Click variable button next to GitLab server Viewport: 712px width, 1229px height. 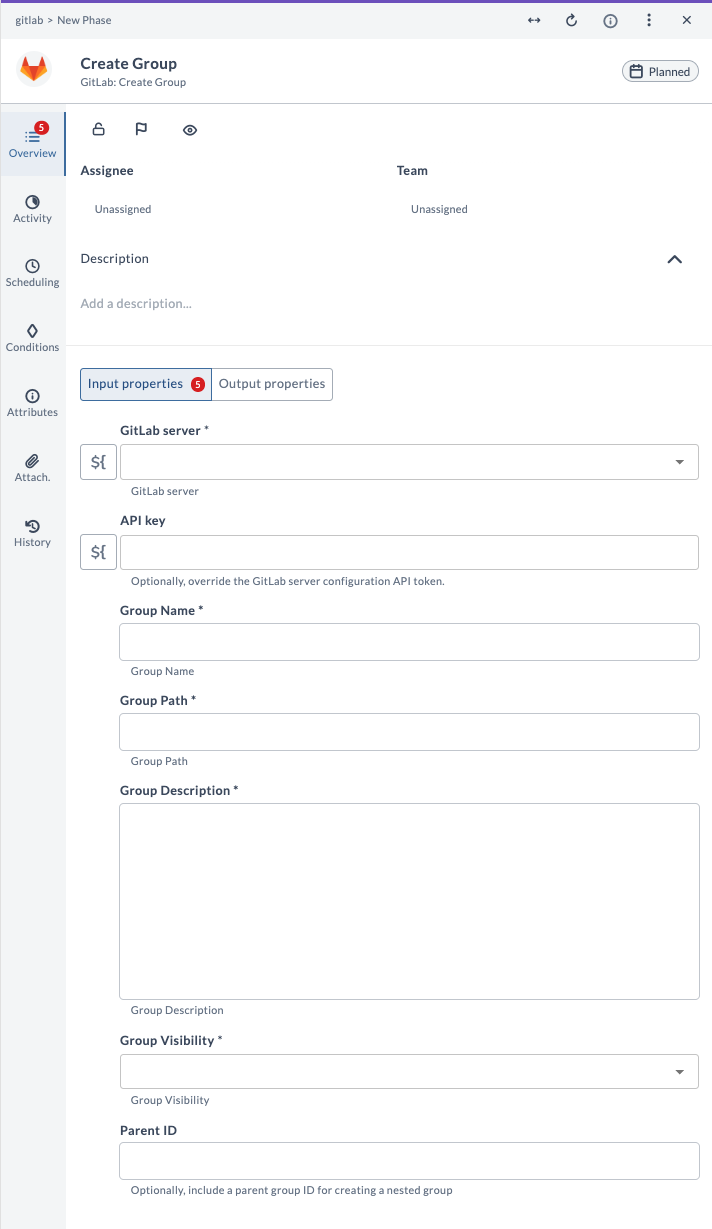[98, 462]
